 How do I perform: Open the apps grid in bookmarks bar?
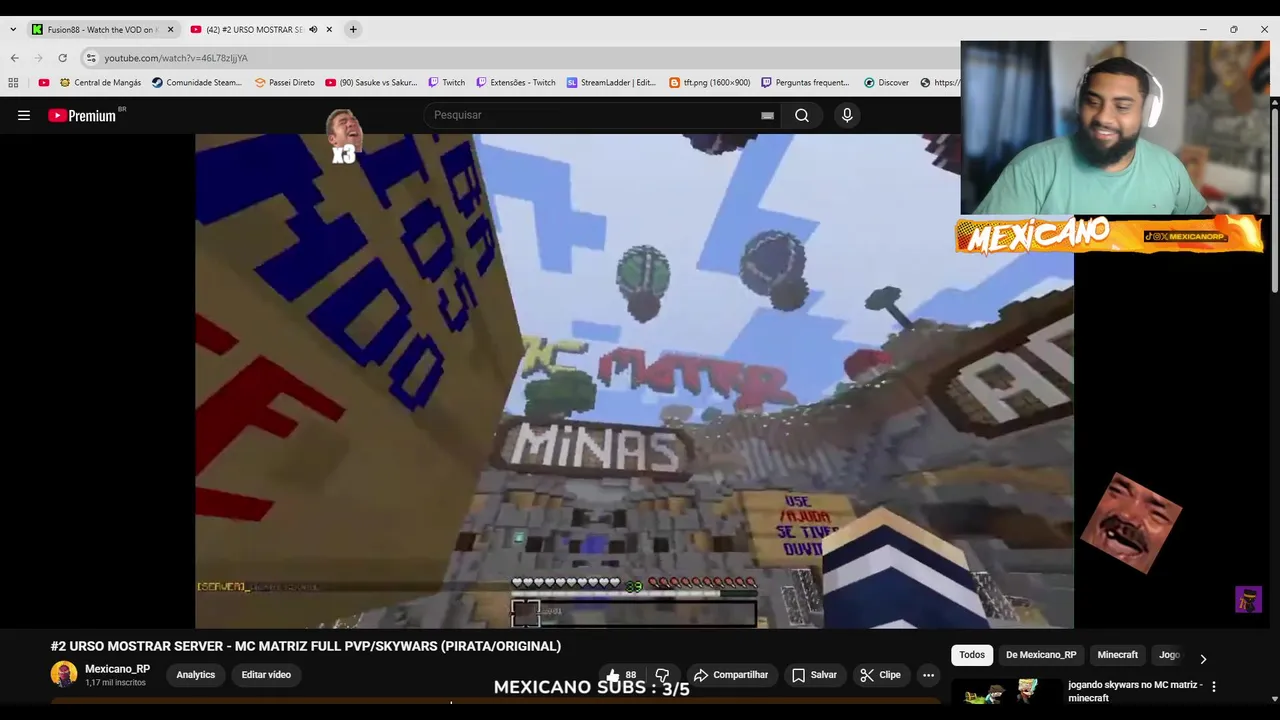tap(14, 83)
